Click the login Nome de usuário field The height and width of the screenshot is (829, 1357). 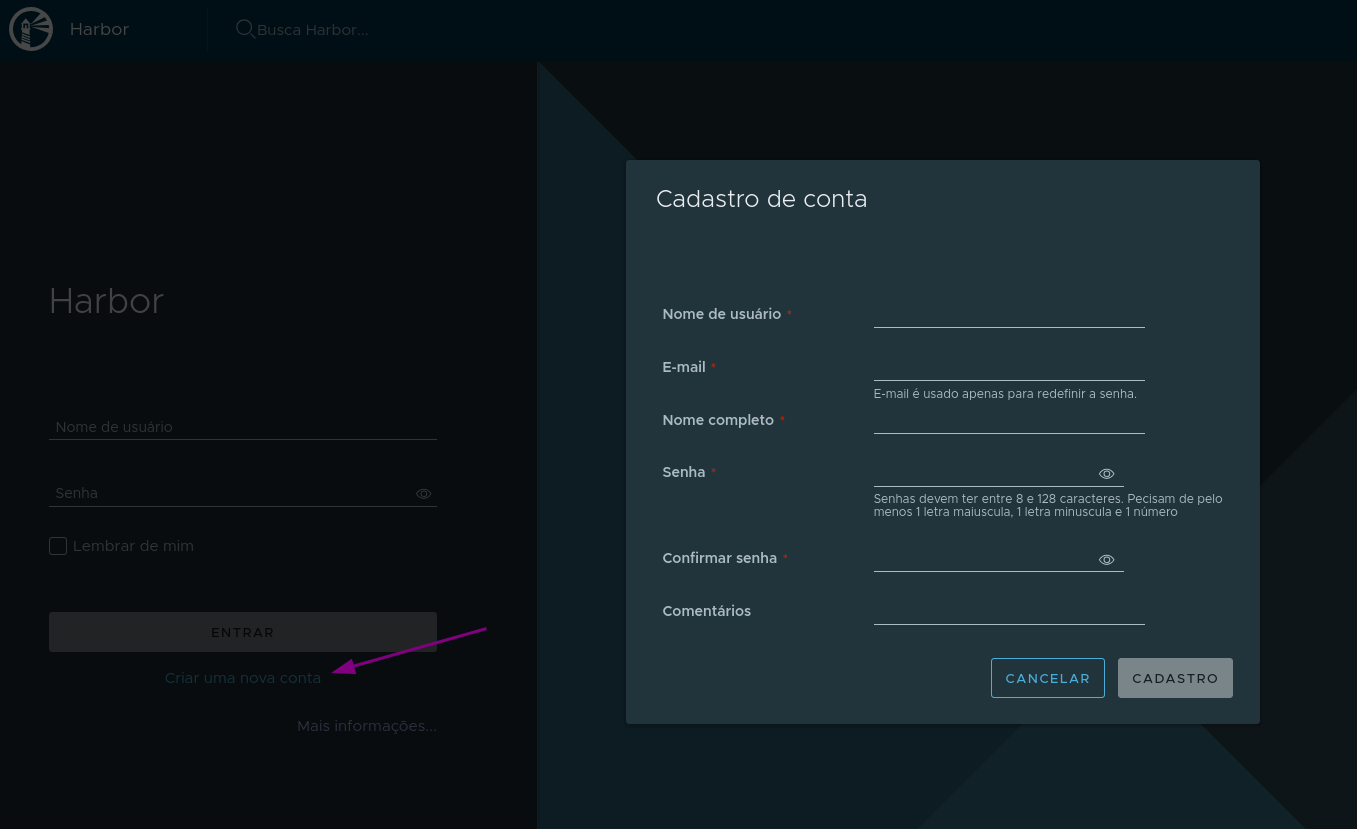click(x=242, y=427)
